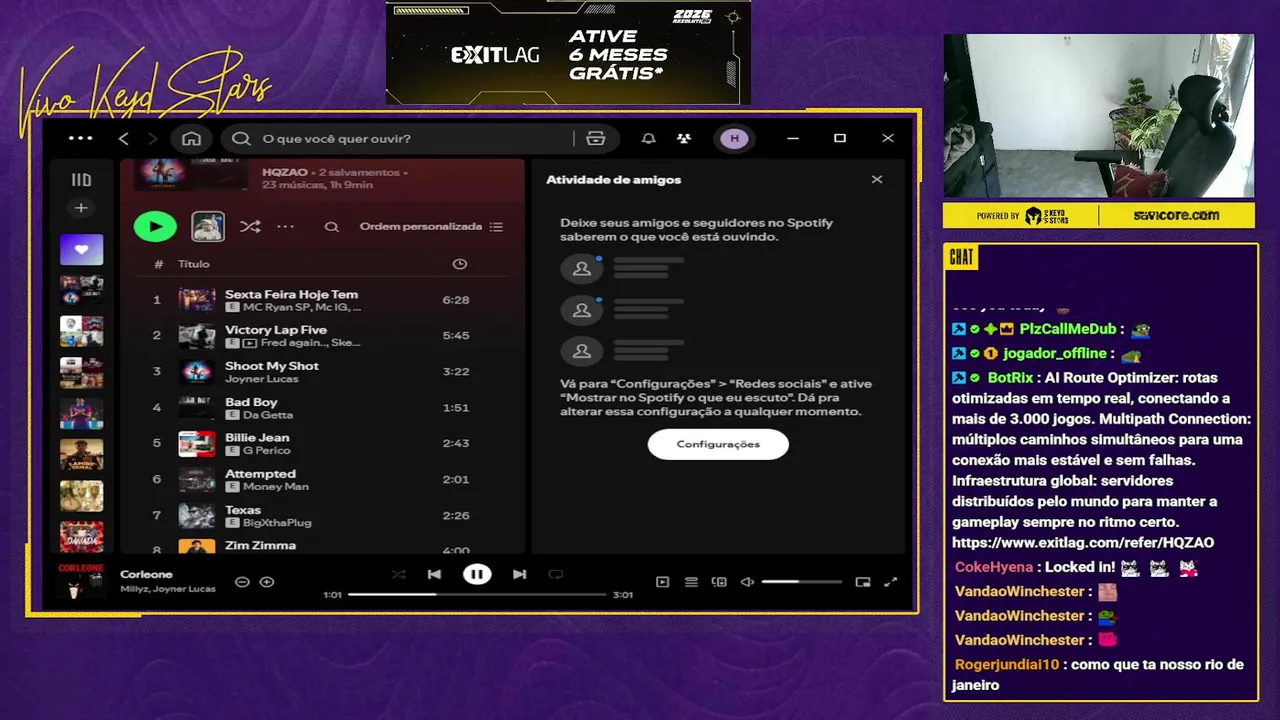Click the 'Billie Jean' album art thumbnail
This screenshot has height=720, width=1280.
click(197, 444)
